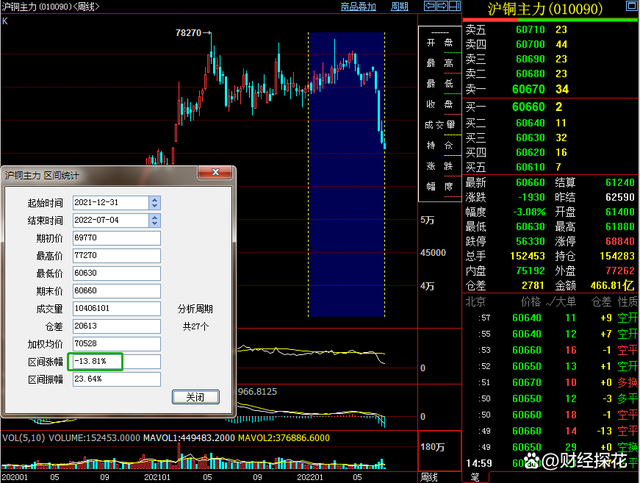Click the 成交量 label in the chart info box

click(x=440, y=125)
